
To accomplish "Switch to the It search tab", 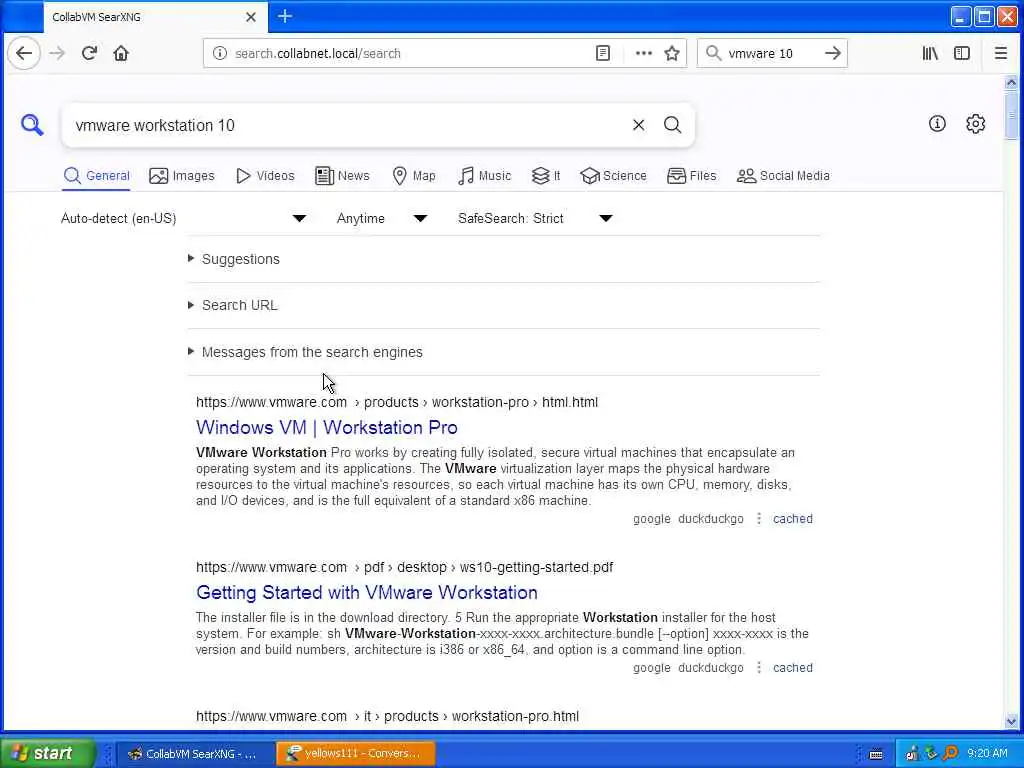I will click(546, 176).
